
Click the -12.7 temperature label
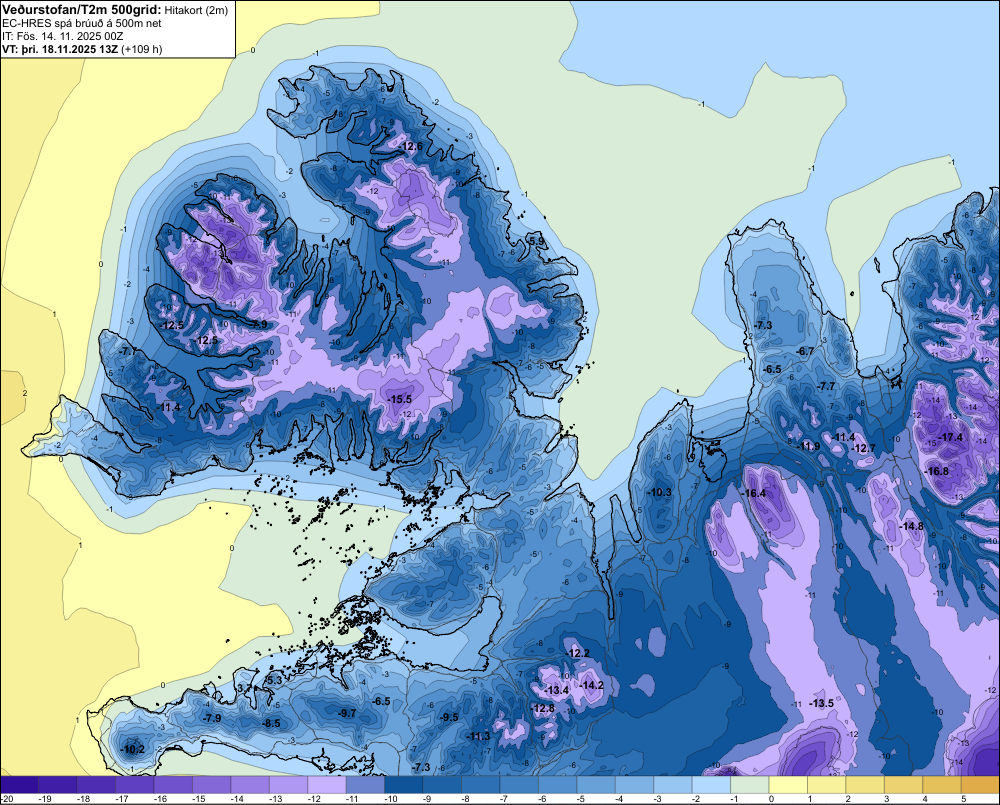click(x=864, y=448)
